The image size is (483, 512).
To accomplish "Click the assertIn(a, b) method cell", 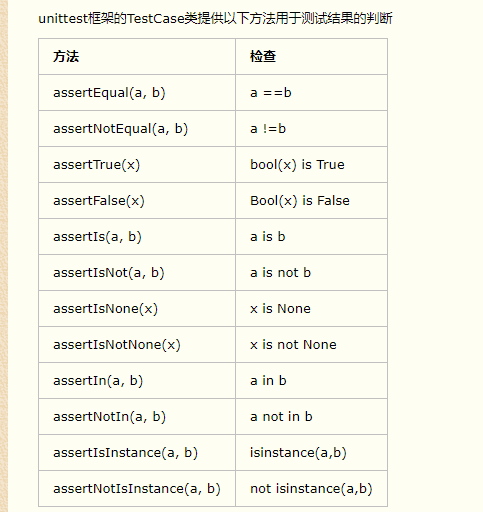I will [137, 381].
